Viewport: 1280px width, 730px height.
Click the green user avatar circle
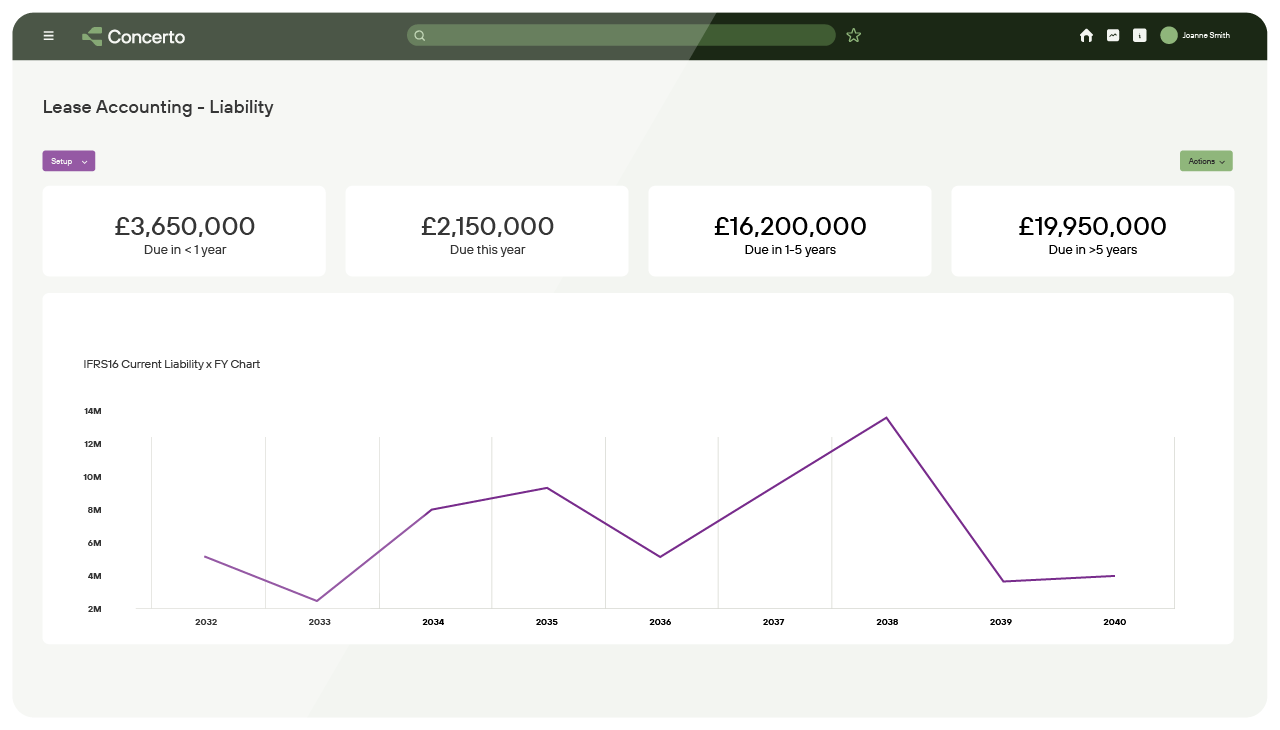(1169, 35)
